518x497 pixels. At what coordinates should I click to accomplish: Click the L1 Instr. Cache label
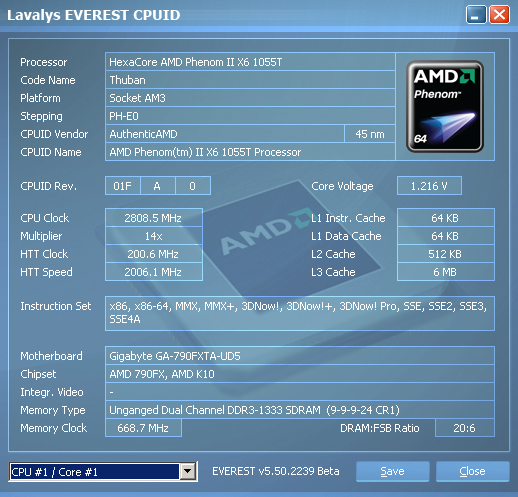pyautogui.click(x=348, y=218)
